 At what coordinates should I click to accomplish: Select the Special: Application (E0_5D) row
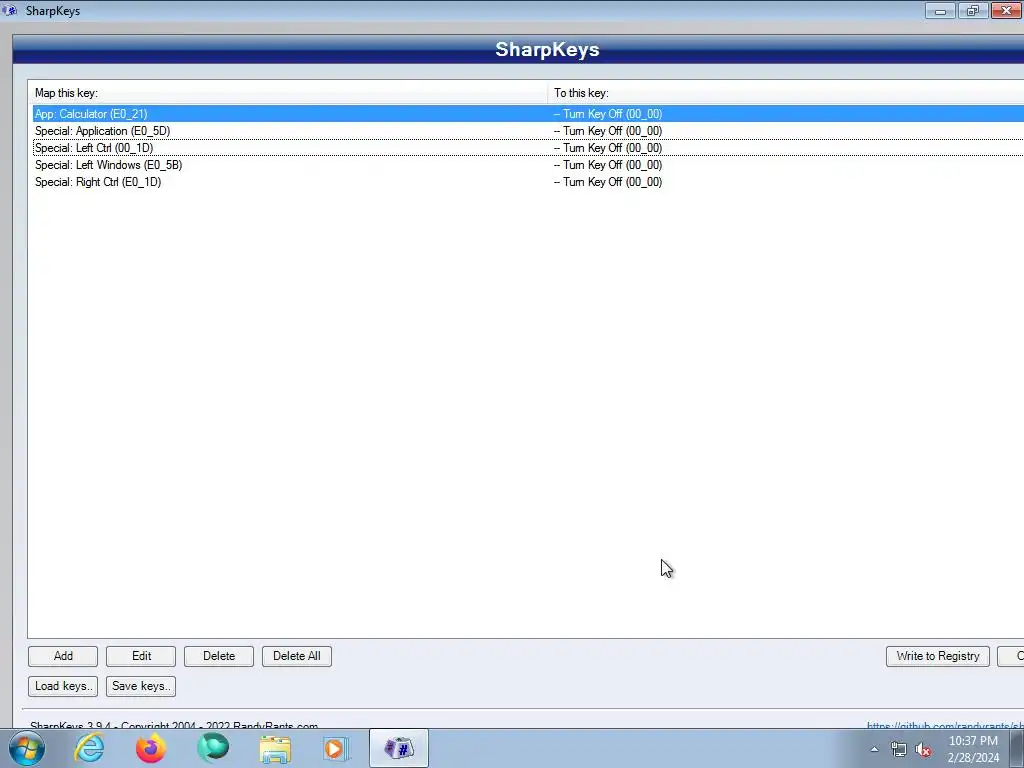click(528, 131)
